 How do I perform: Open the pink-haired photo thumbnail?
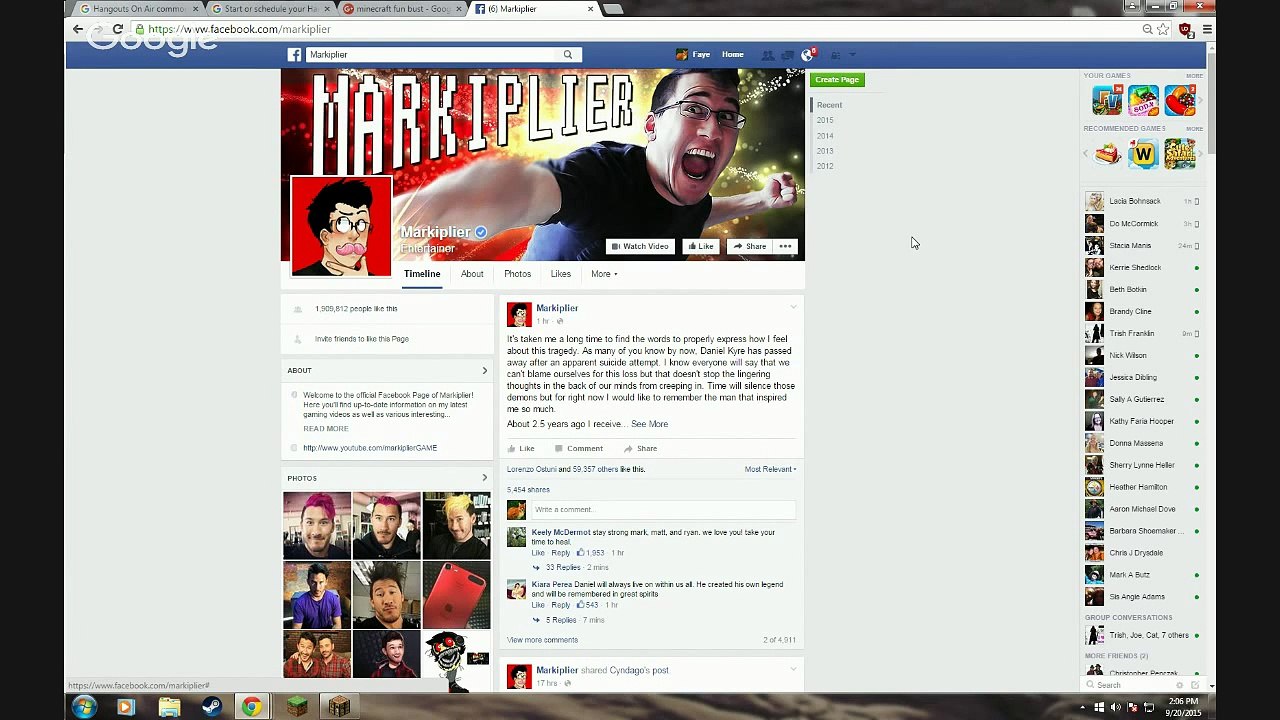coord(317,525)
